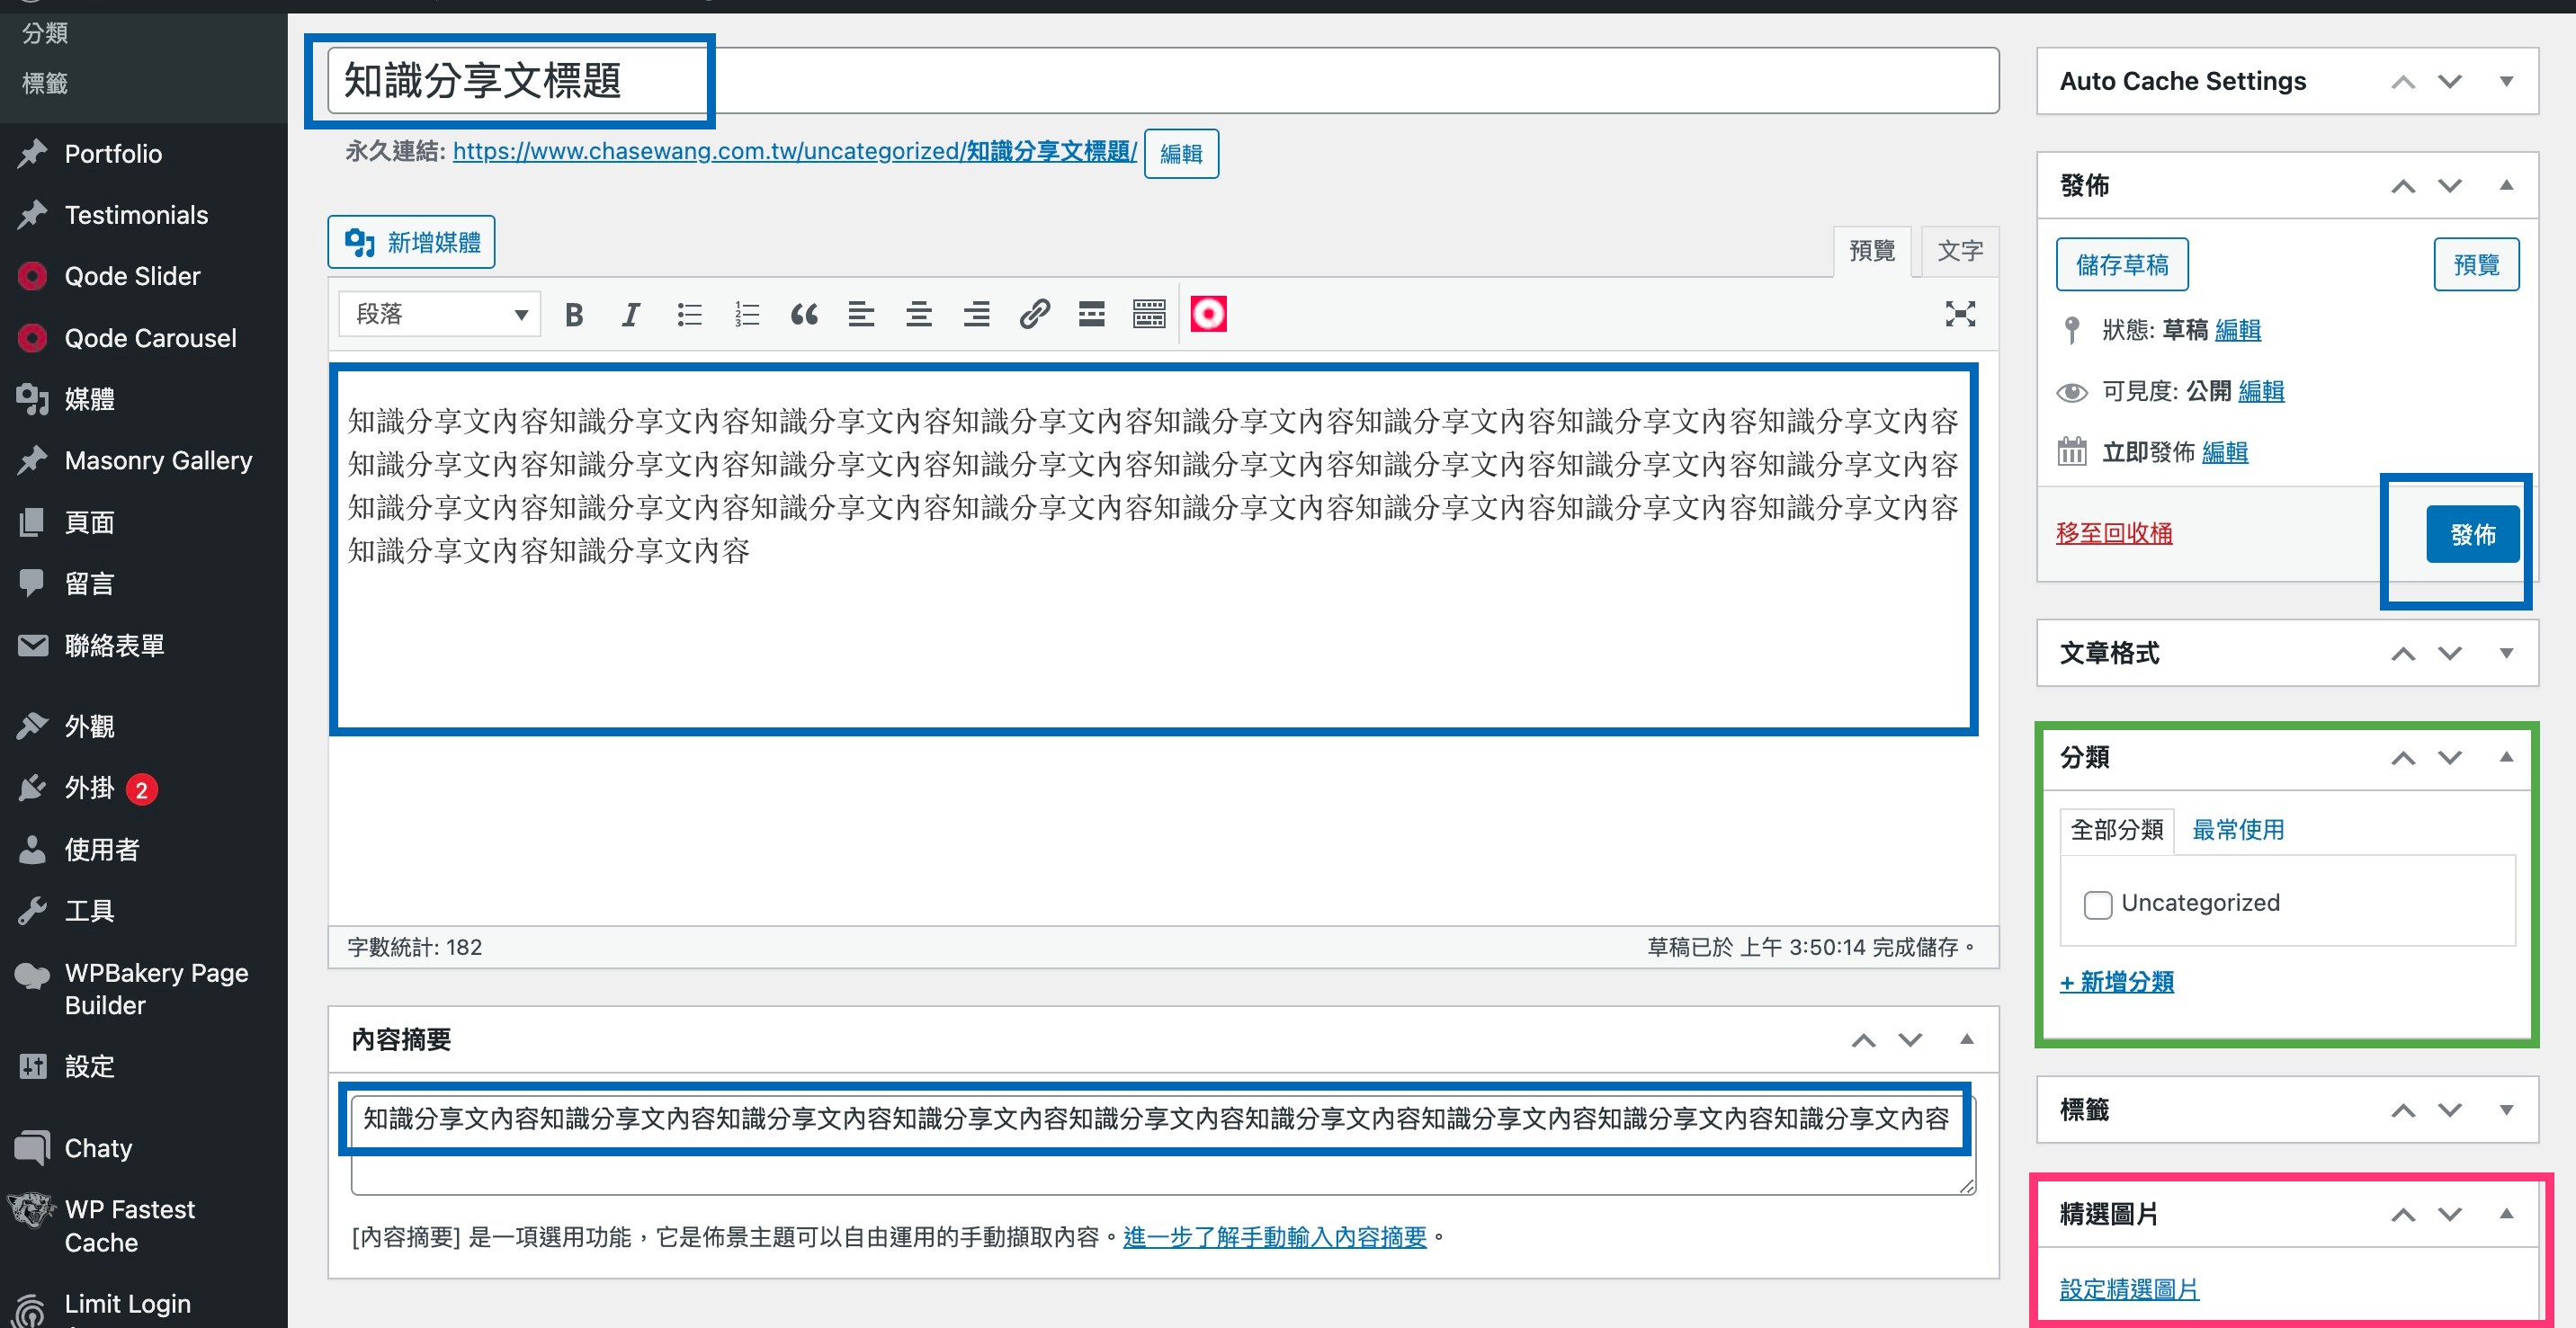This screenshot has width=2576, height=1328.
Task: Click 移至回收桶 move to trash link
Action: (2114, 533)
